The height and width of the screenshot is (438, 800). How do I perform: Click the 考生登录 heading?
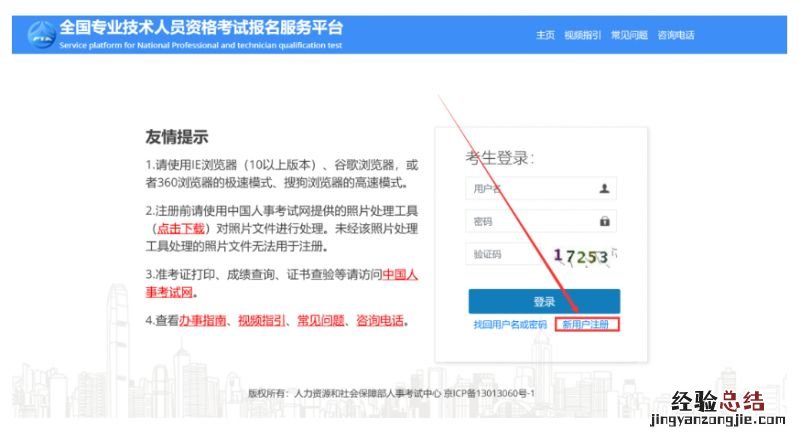click(499, 158)
